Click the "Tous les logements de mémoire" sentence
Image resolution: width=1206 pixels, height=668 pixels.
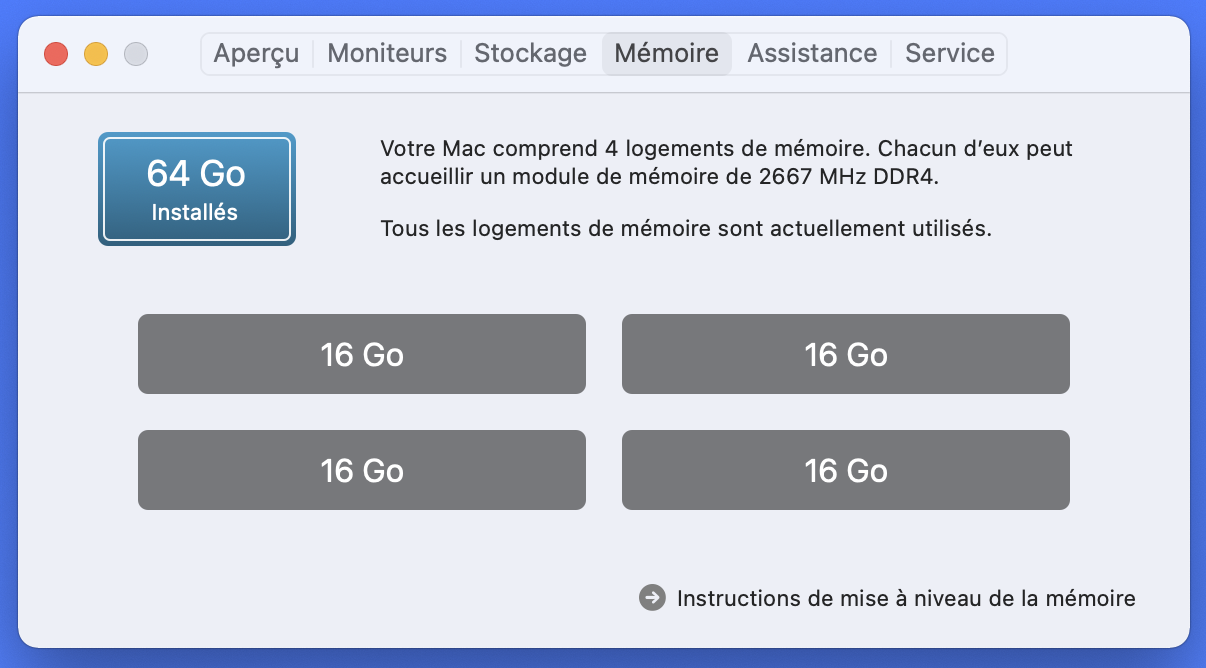pyautogui.click(x=686, y=228)
